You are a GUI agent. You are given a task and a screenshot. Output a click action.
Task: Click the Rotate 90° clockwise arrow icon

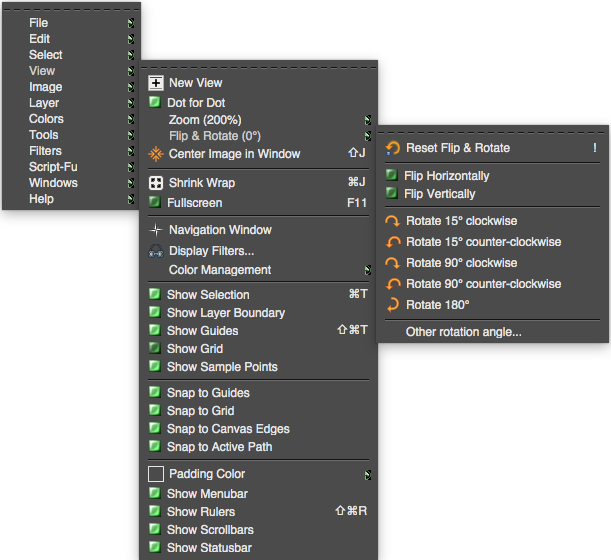pos(393,263)
